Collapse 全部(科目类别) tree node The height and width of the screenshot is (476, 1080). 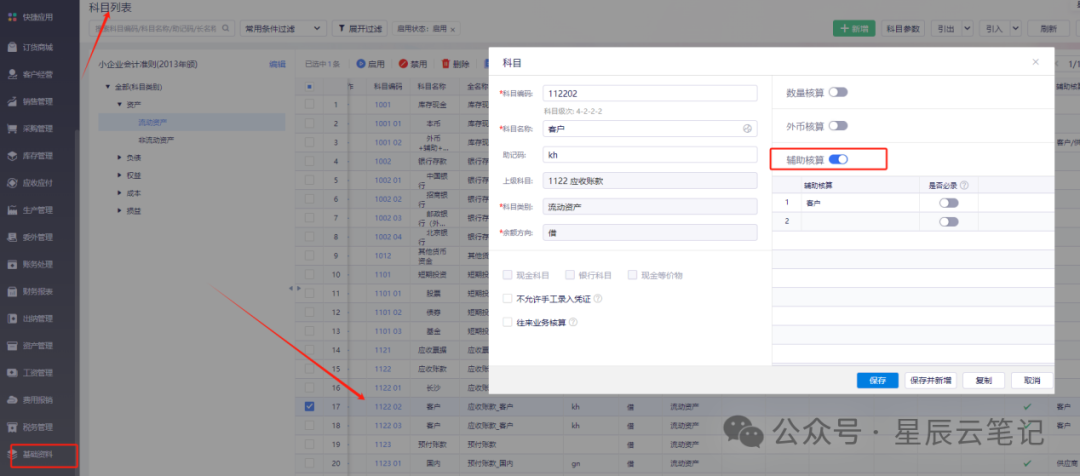point(107,87)
